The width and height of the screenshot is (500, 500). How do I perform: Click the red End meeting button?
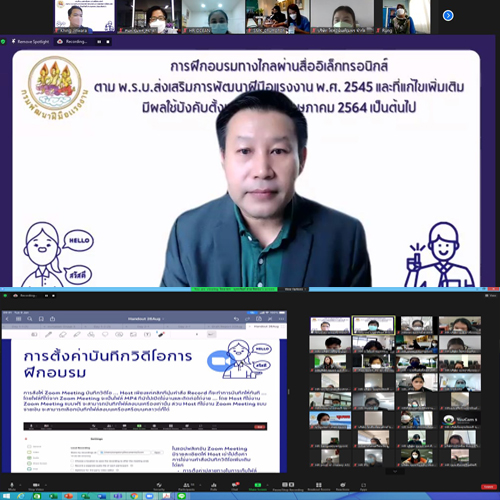(488, 487)
